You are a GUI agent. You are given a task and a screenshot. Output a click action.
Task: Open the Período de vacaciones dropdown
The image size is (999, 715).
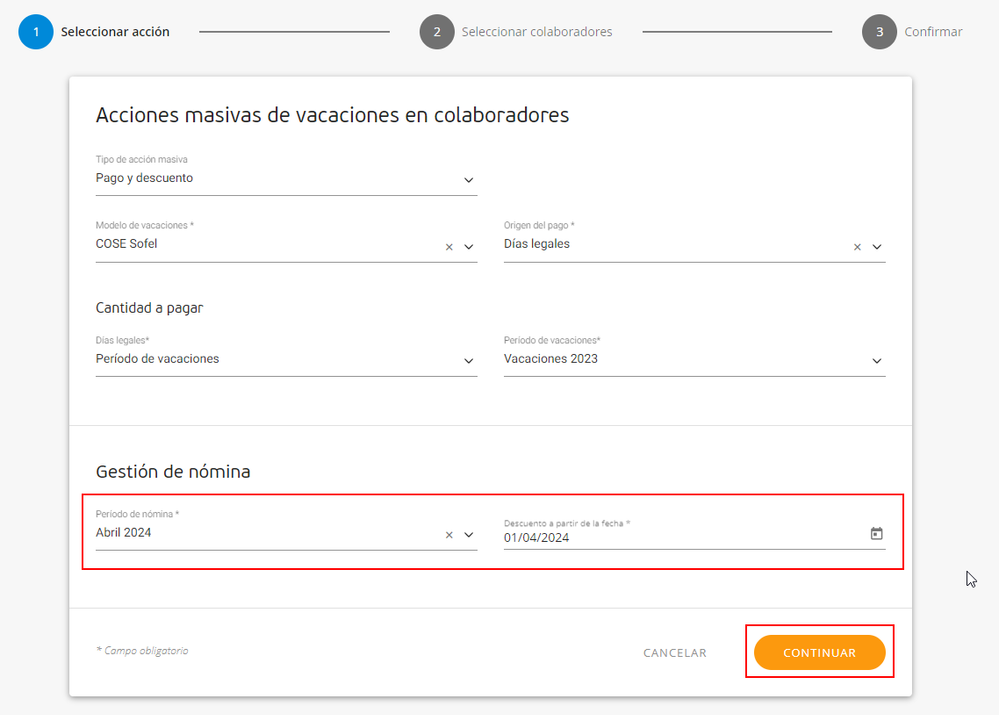click(x=694, y=359)
